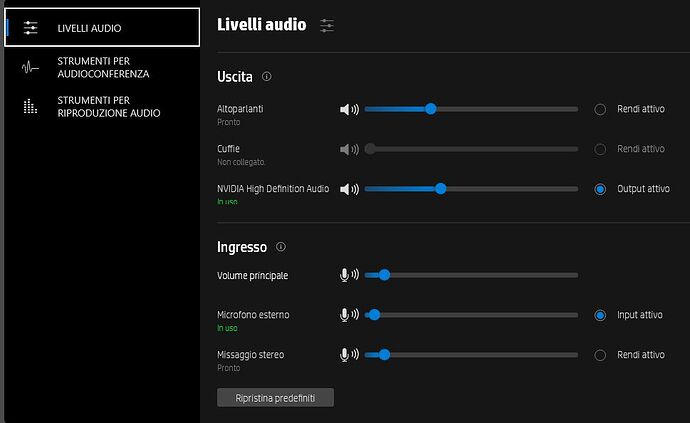
Task: Select NVIDIA High Definition Audio output radio
Action: click(x=600, y=189)
